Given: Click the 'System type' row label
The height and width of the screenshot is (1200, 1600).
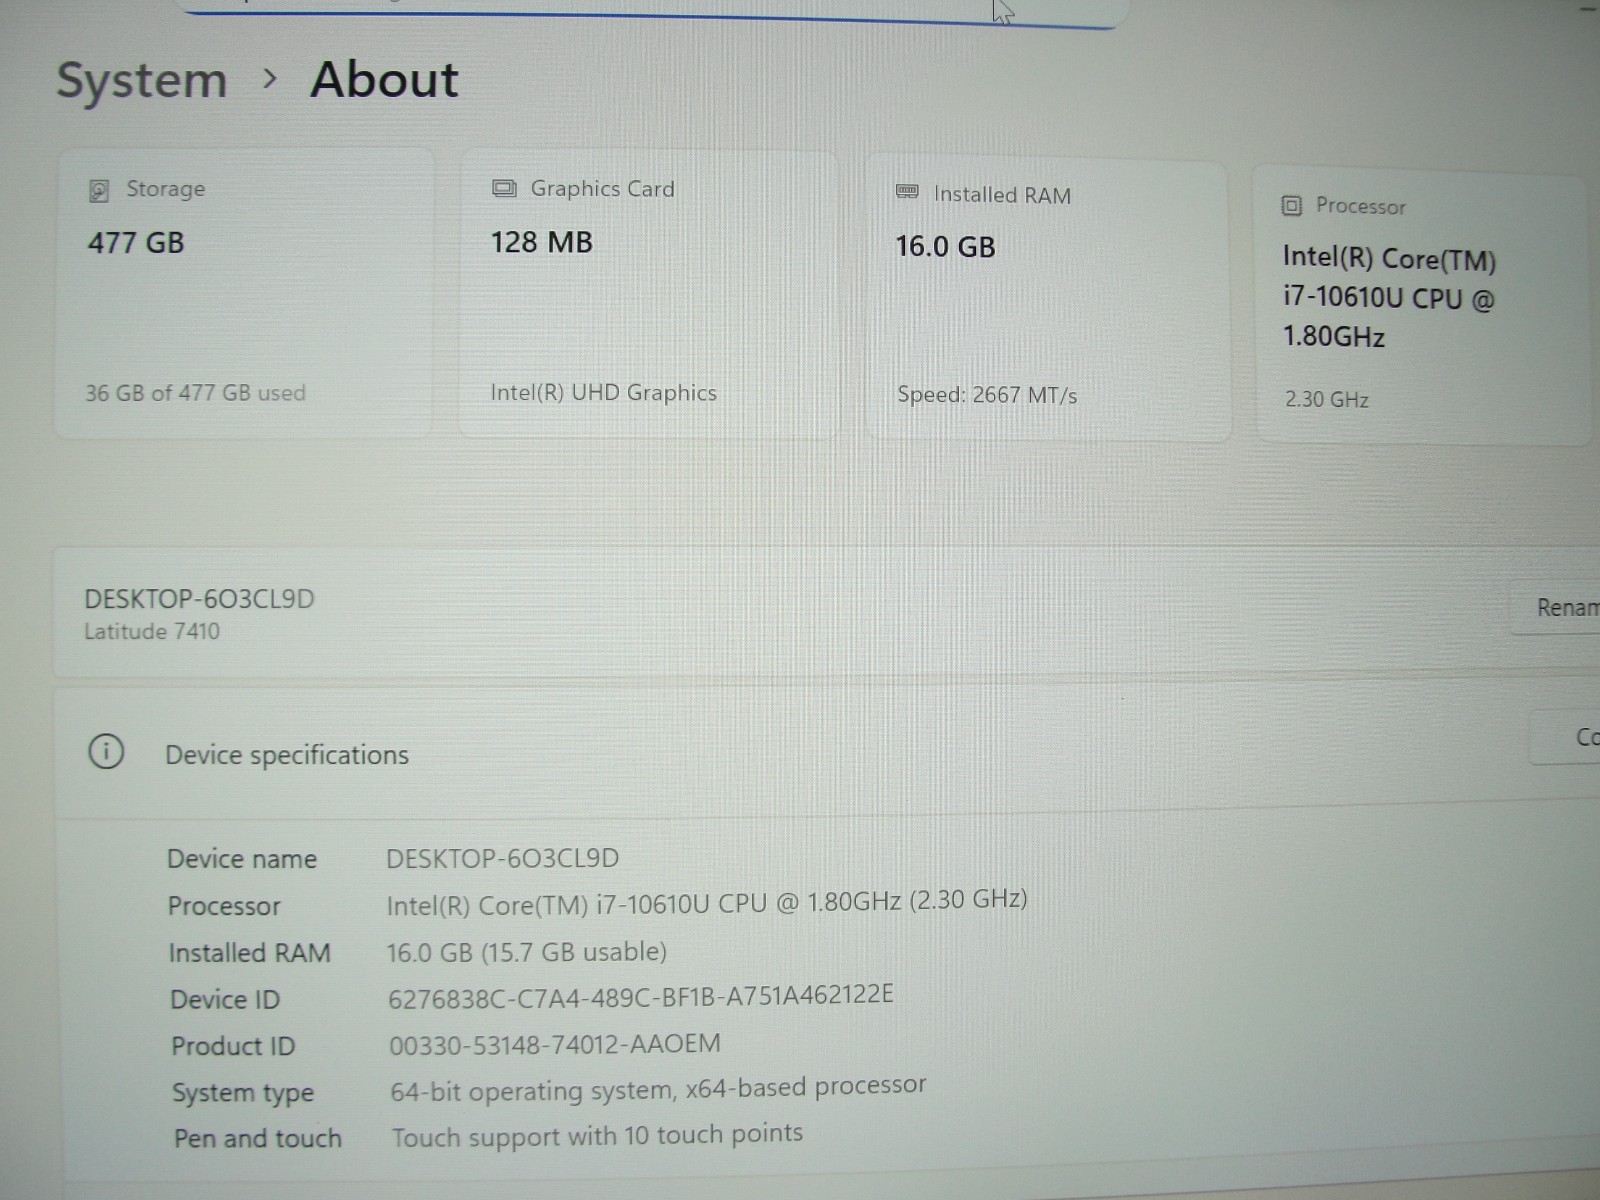Looking at the screenshot, I should tap(243, 1093).
